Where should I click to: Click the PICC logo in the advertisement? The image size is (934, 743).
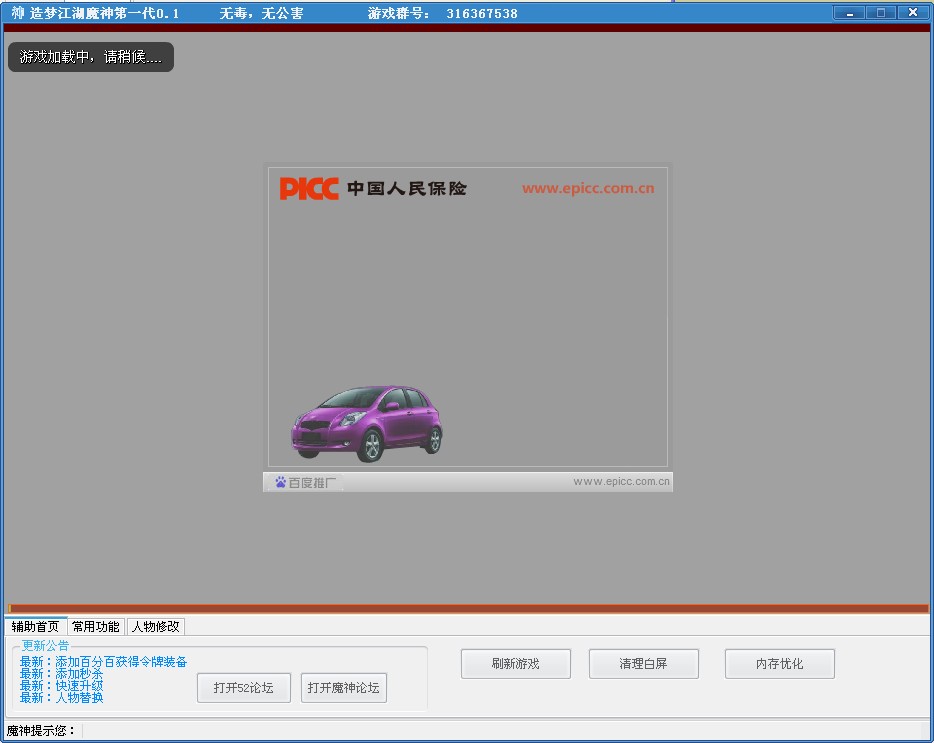309,188
